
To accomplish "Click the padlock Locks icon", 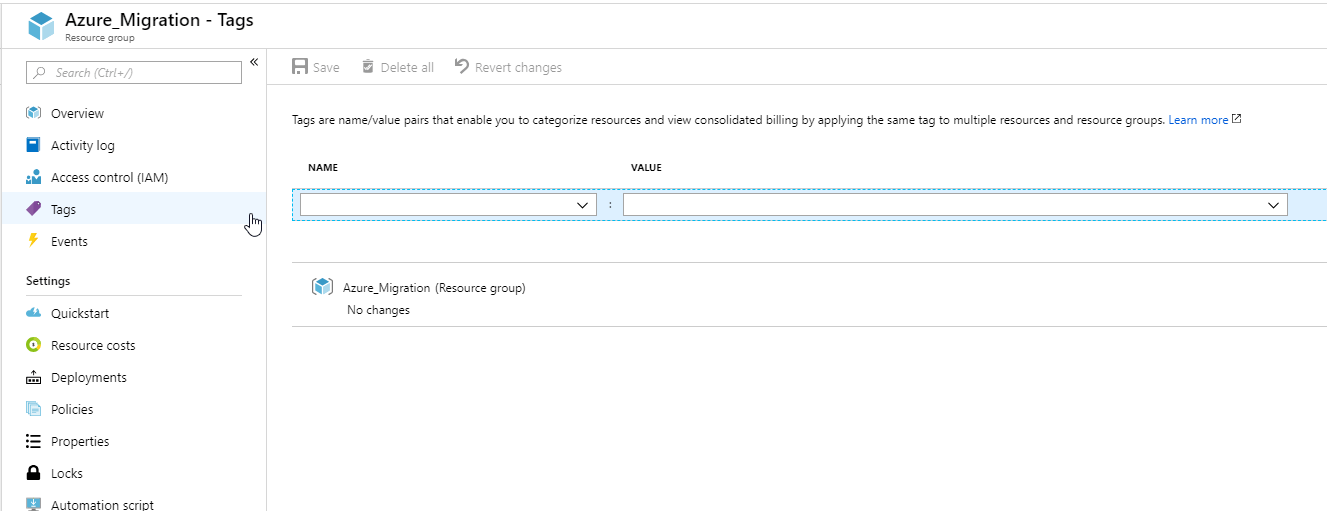I will pos(33,473).
